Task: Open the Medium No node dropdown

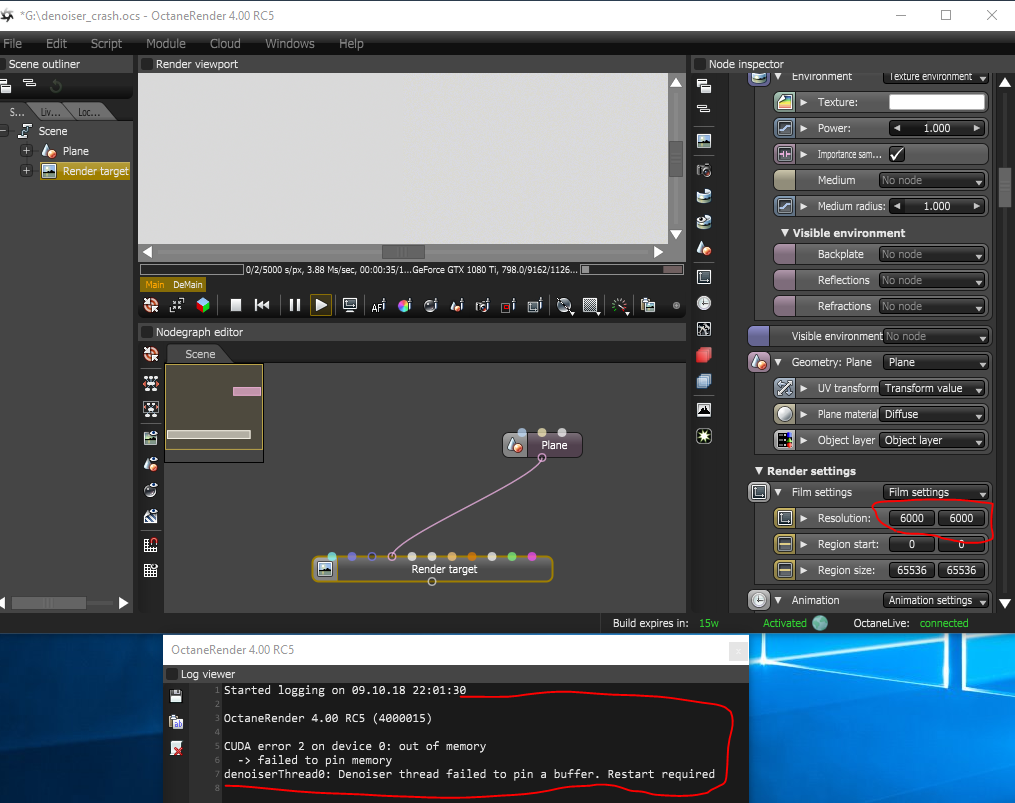Action: (932, 180)
